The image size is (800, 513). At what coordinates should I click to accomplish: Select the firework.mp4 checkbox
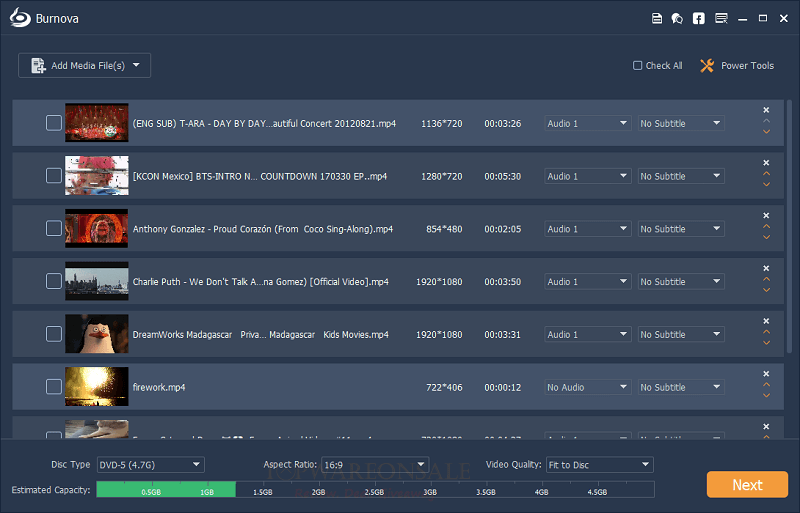coord(54,386)
